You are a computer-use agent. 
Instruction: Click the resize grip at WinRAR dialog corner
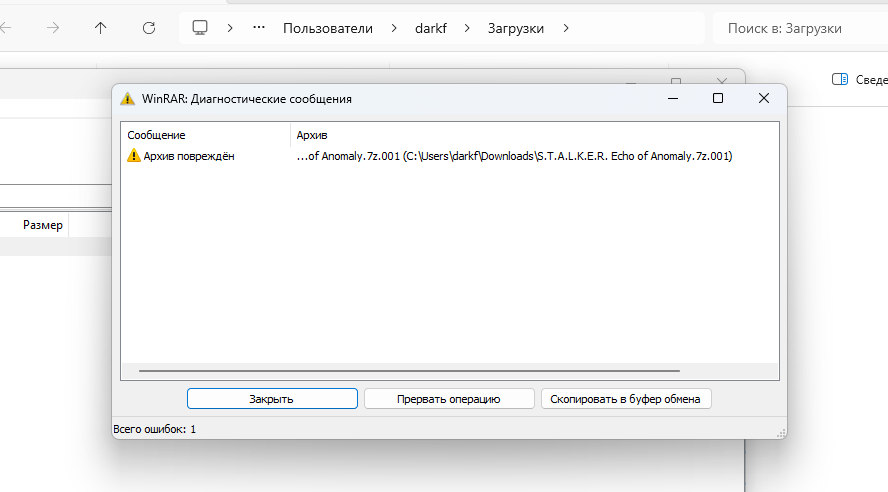781,433
